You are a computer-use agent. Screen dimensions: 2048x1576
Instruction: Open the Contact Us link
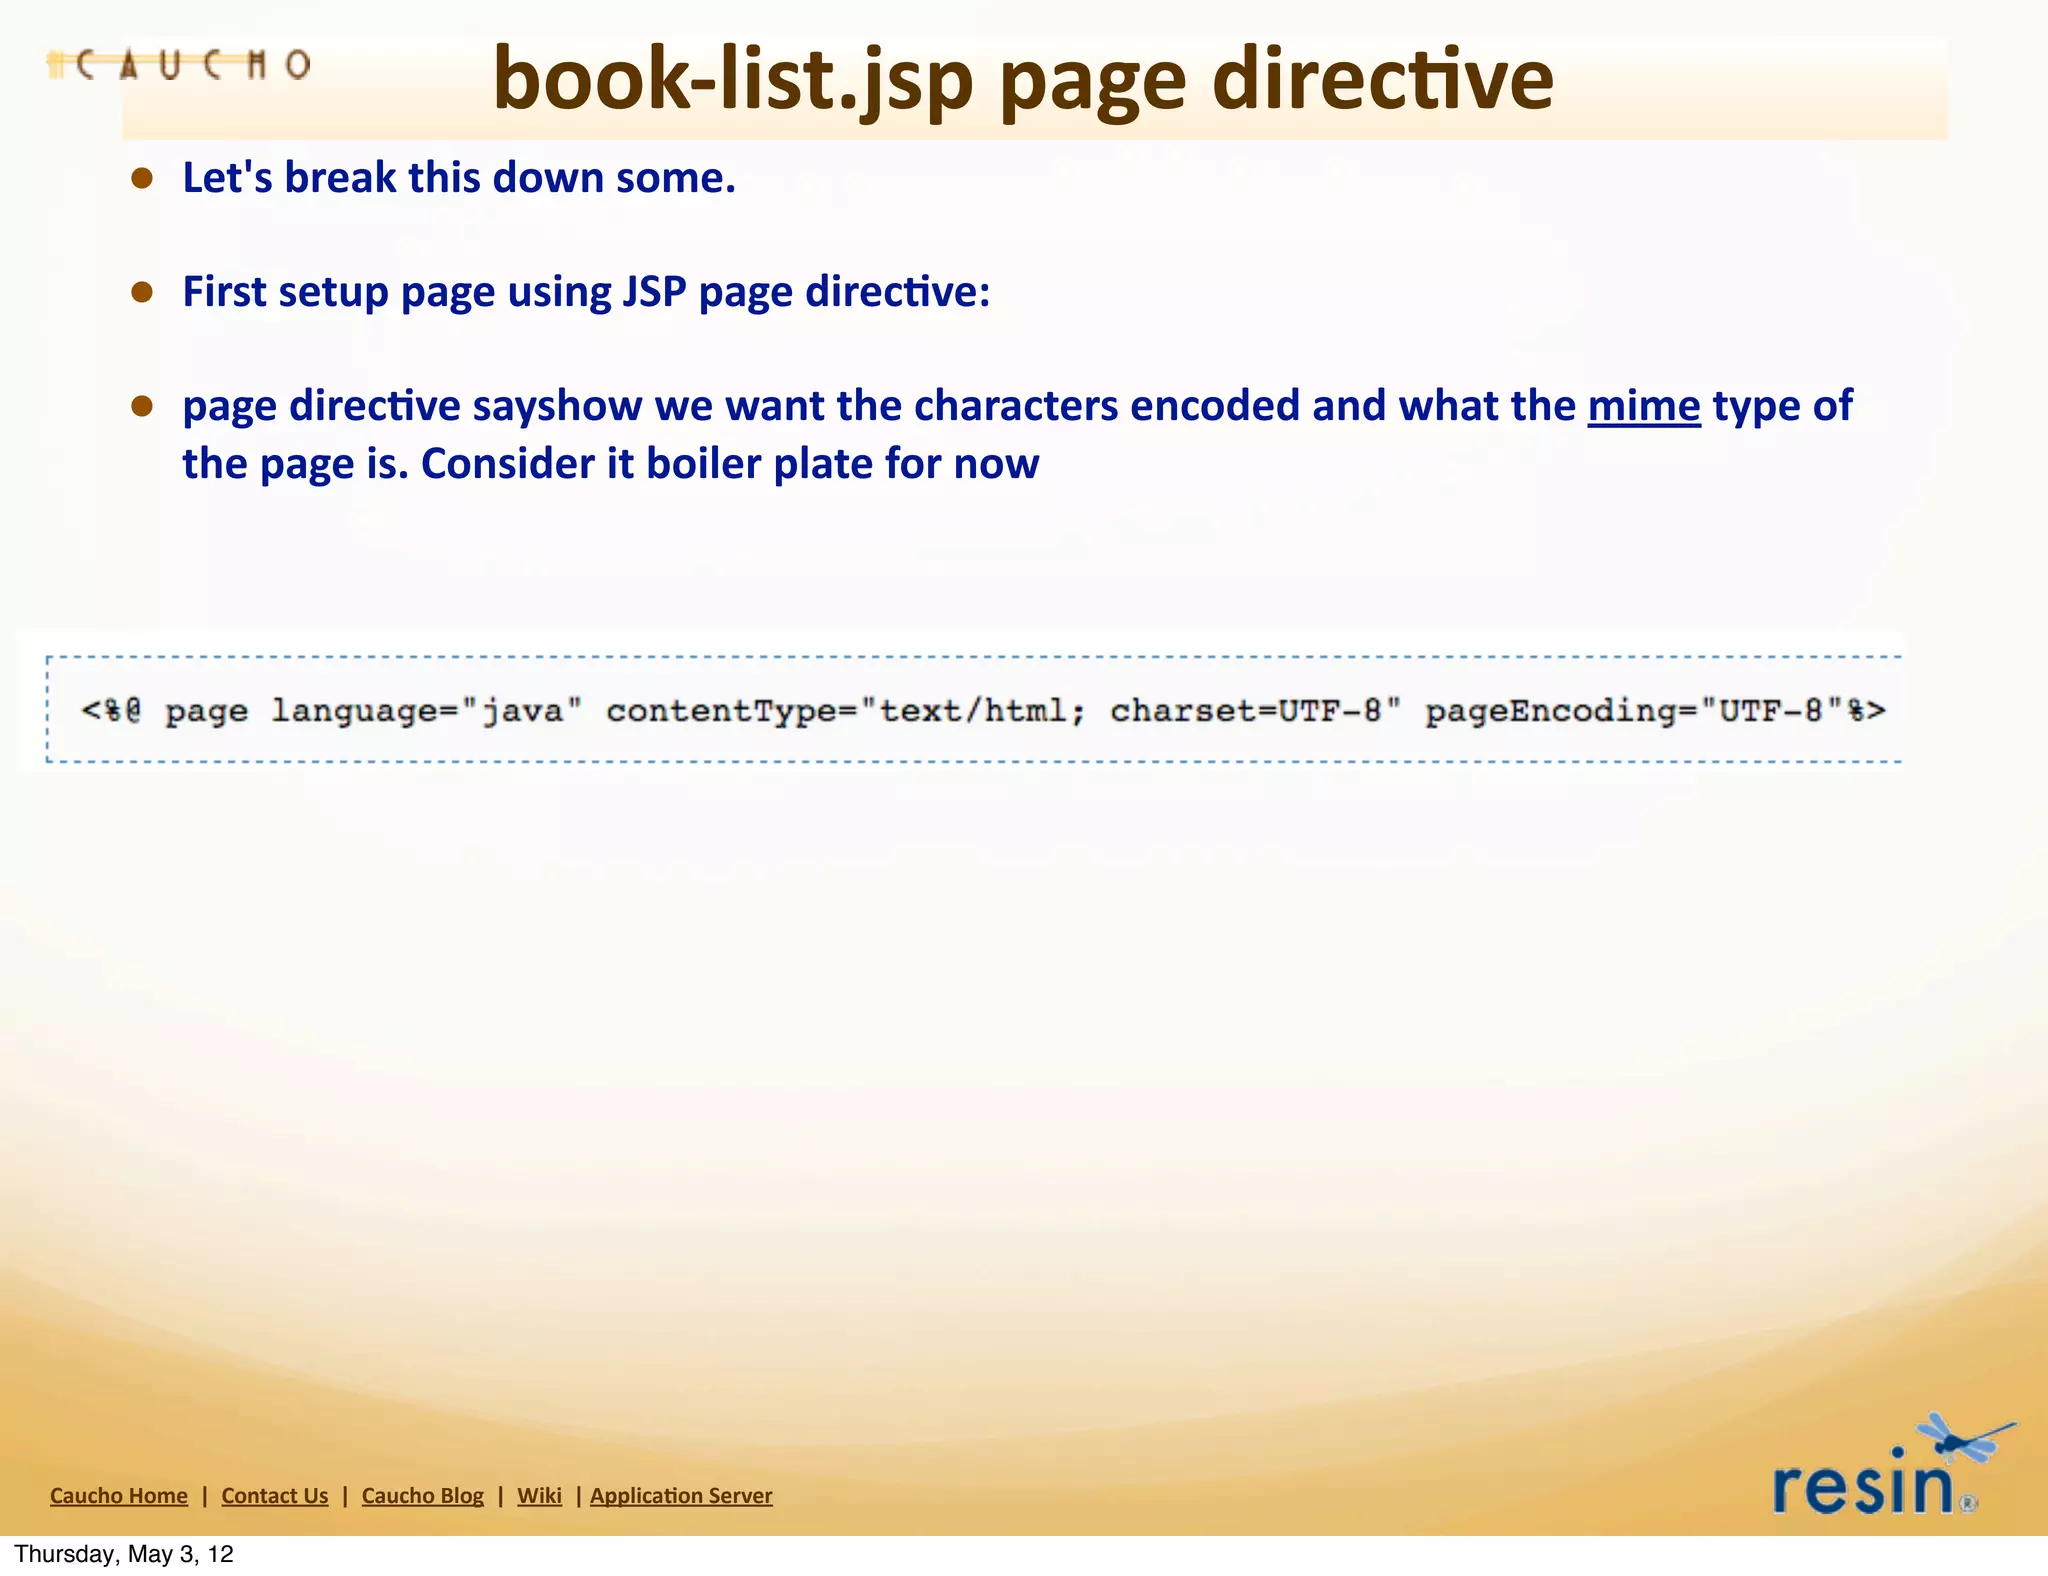point(275,1496)
